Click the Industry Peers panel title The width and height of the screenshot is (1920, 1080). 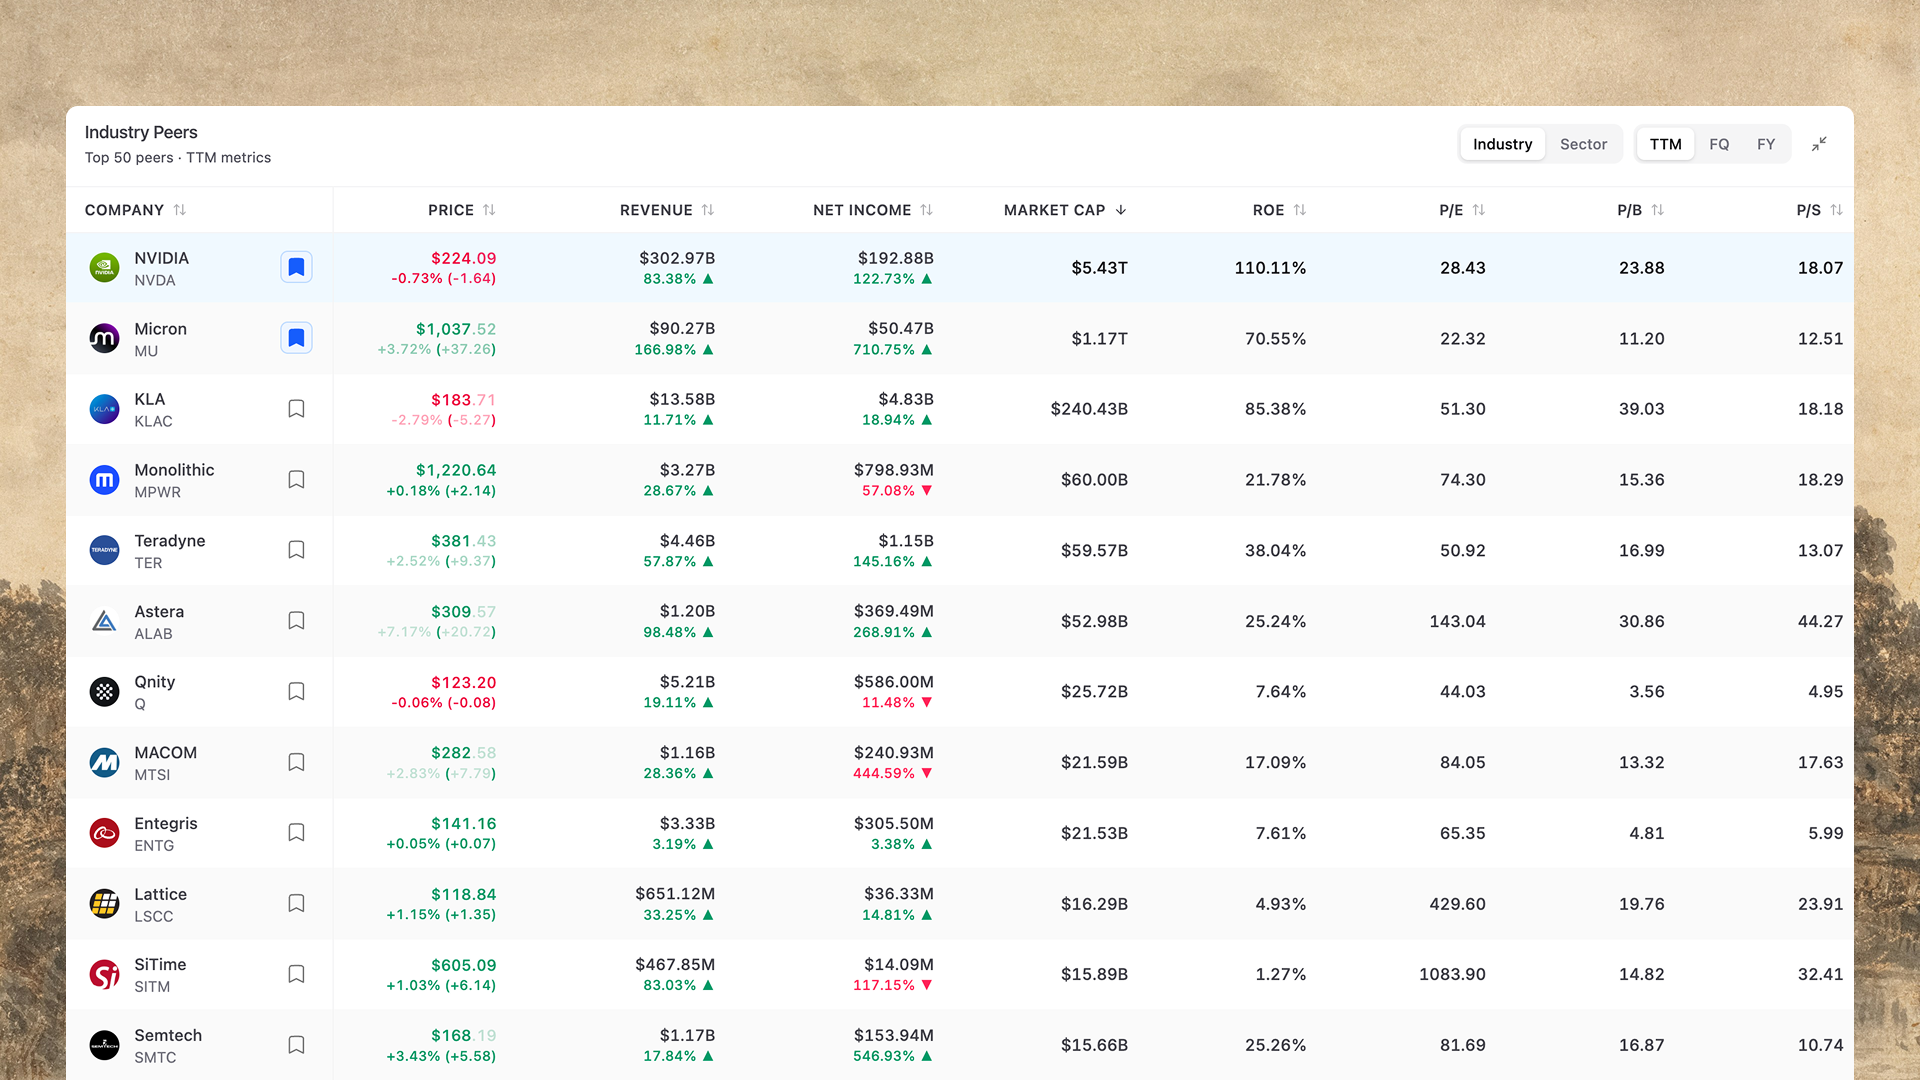coord(141,132)
